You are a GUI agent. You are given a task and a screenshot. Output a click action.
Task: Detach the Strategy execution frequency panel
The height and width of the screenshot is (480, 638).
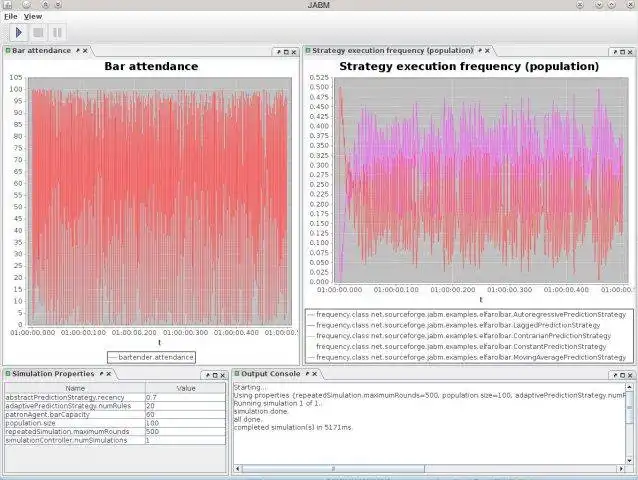click(x=615, y=52)
